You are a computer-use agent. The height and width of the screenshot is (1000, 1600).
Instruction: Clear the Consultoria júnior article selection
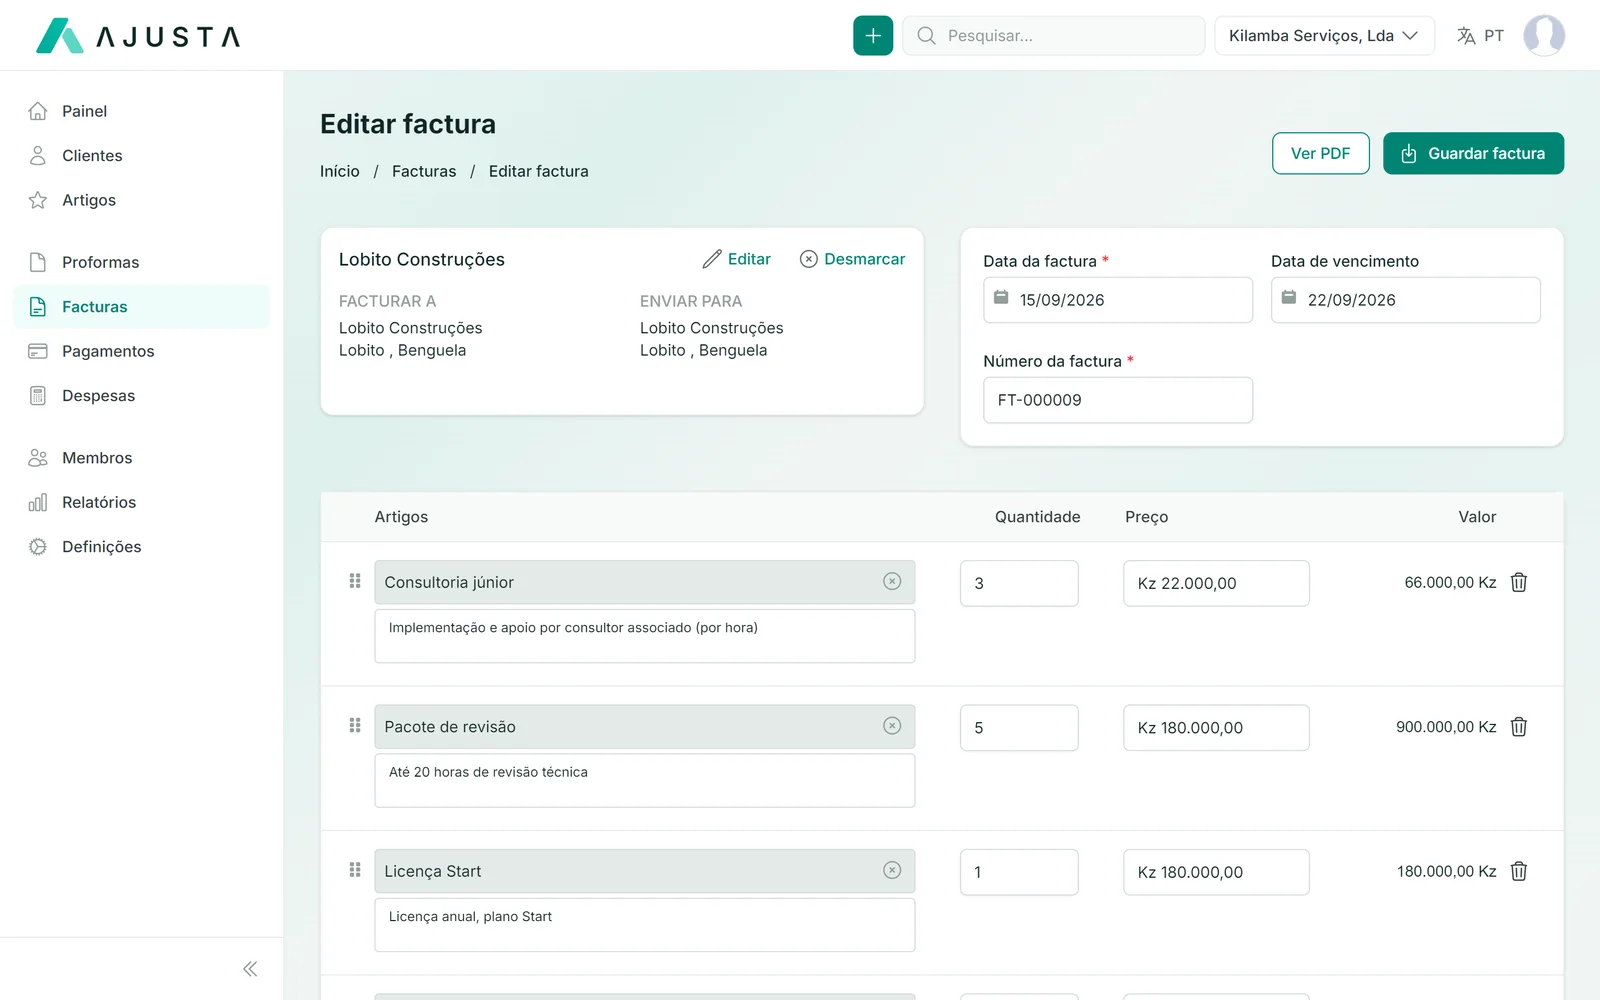(892, 581)
